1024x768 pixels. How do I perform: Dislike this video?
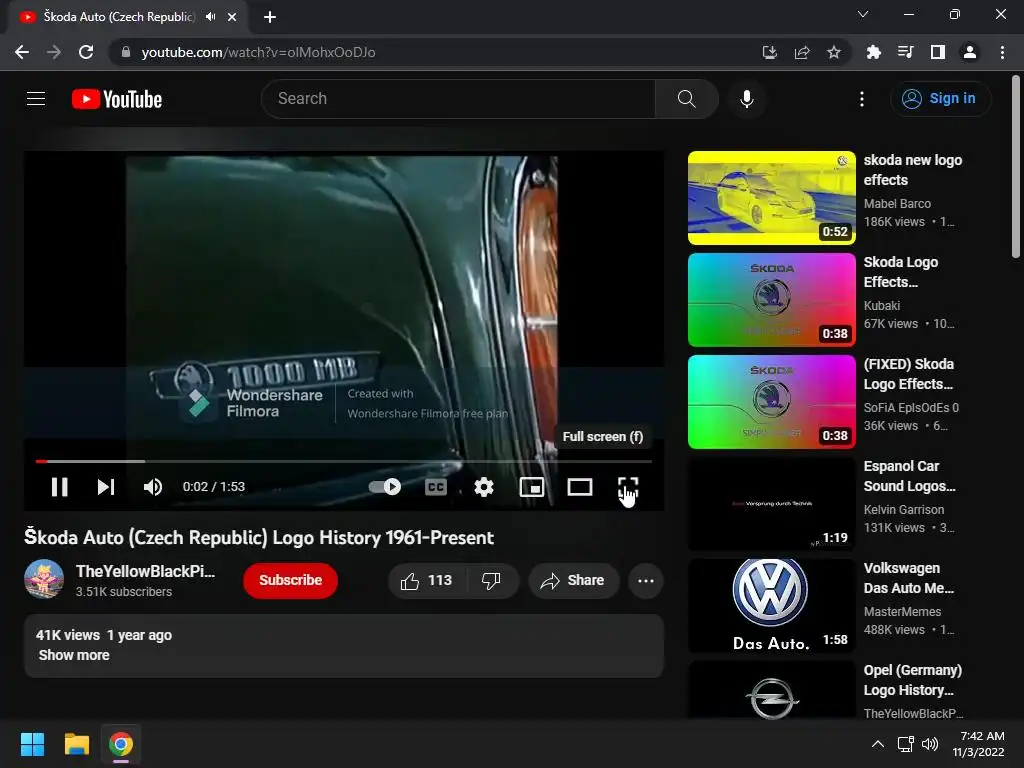[x=492, y=581]
